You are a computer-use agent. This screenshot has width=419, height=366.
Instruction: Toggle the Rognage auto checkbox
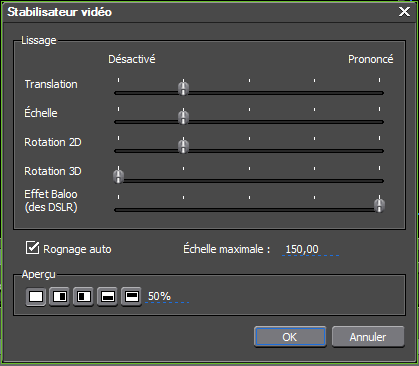(32, 248)
